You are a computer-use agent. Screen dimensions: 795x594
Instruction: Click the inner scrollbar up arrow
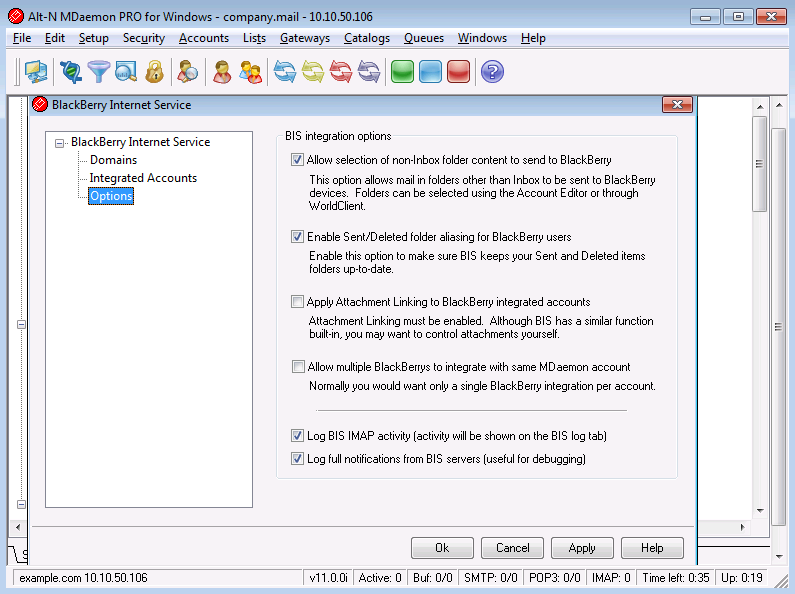[x=760, y=106]
